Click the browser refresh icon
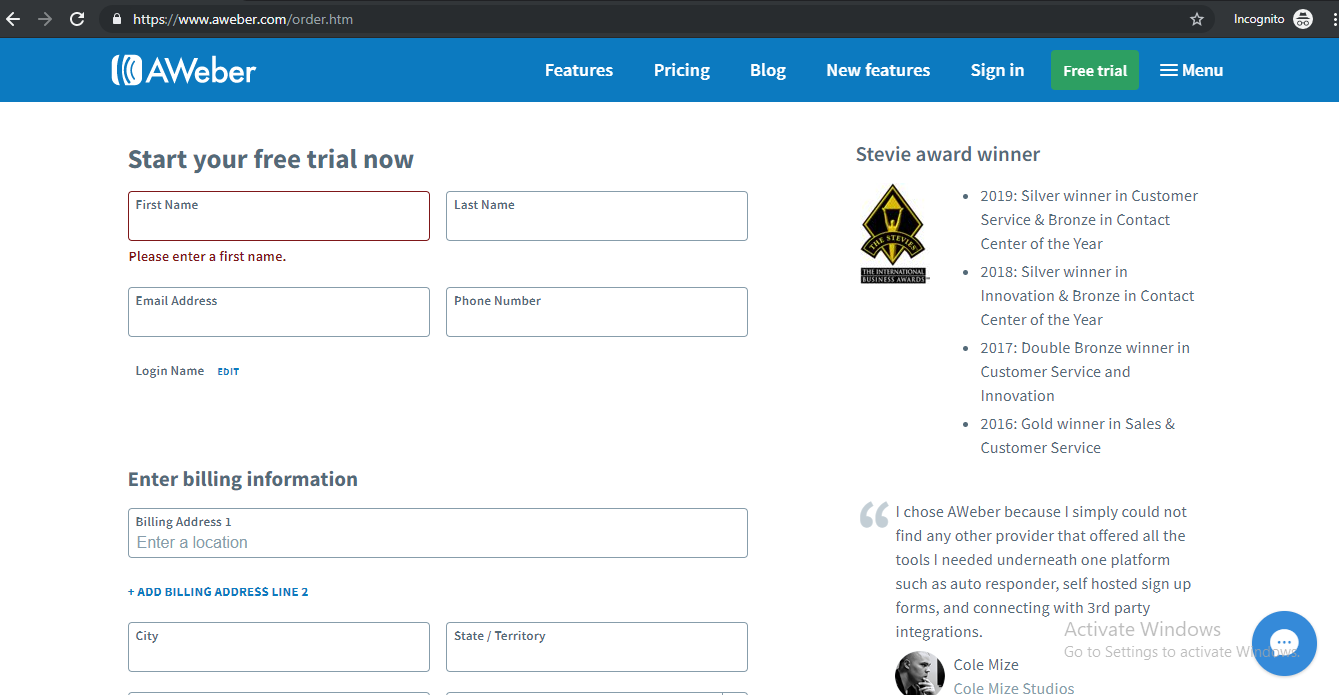The width and height of the screenshot is (1339, 695). pyautogui.click(x=77, y=18)
